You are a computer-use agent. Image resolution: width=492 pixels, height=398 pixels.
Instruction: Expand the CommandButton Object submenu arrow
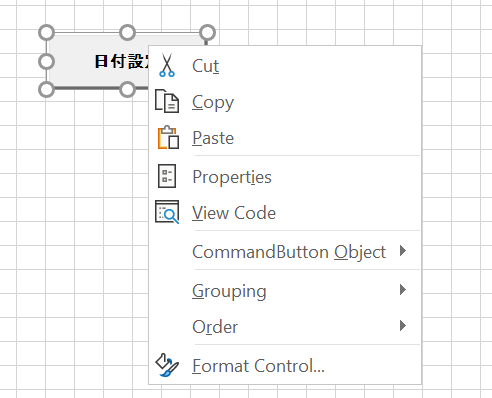pos(403,251)
